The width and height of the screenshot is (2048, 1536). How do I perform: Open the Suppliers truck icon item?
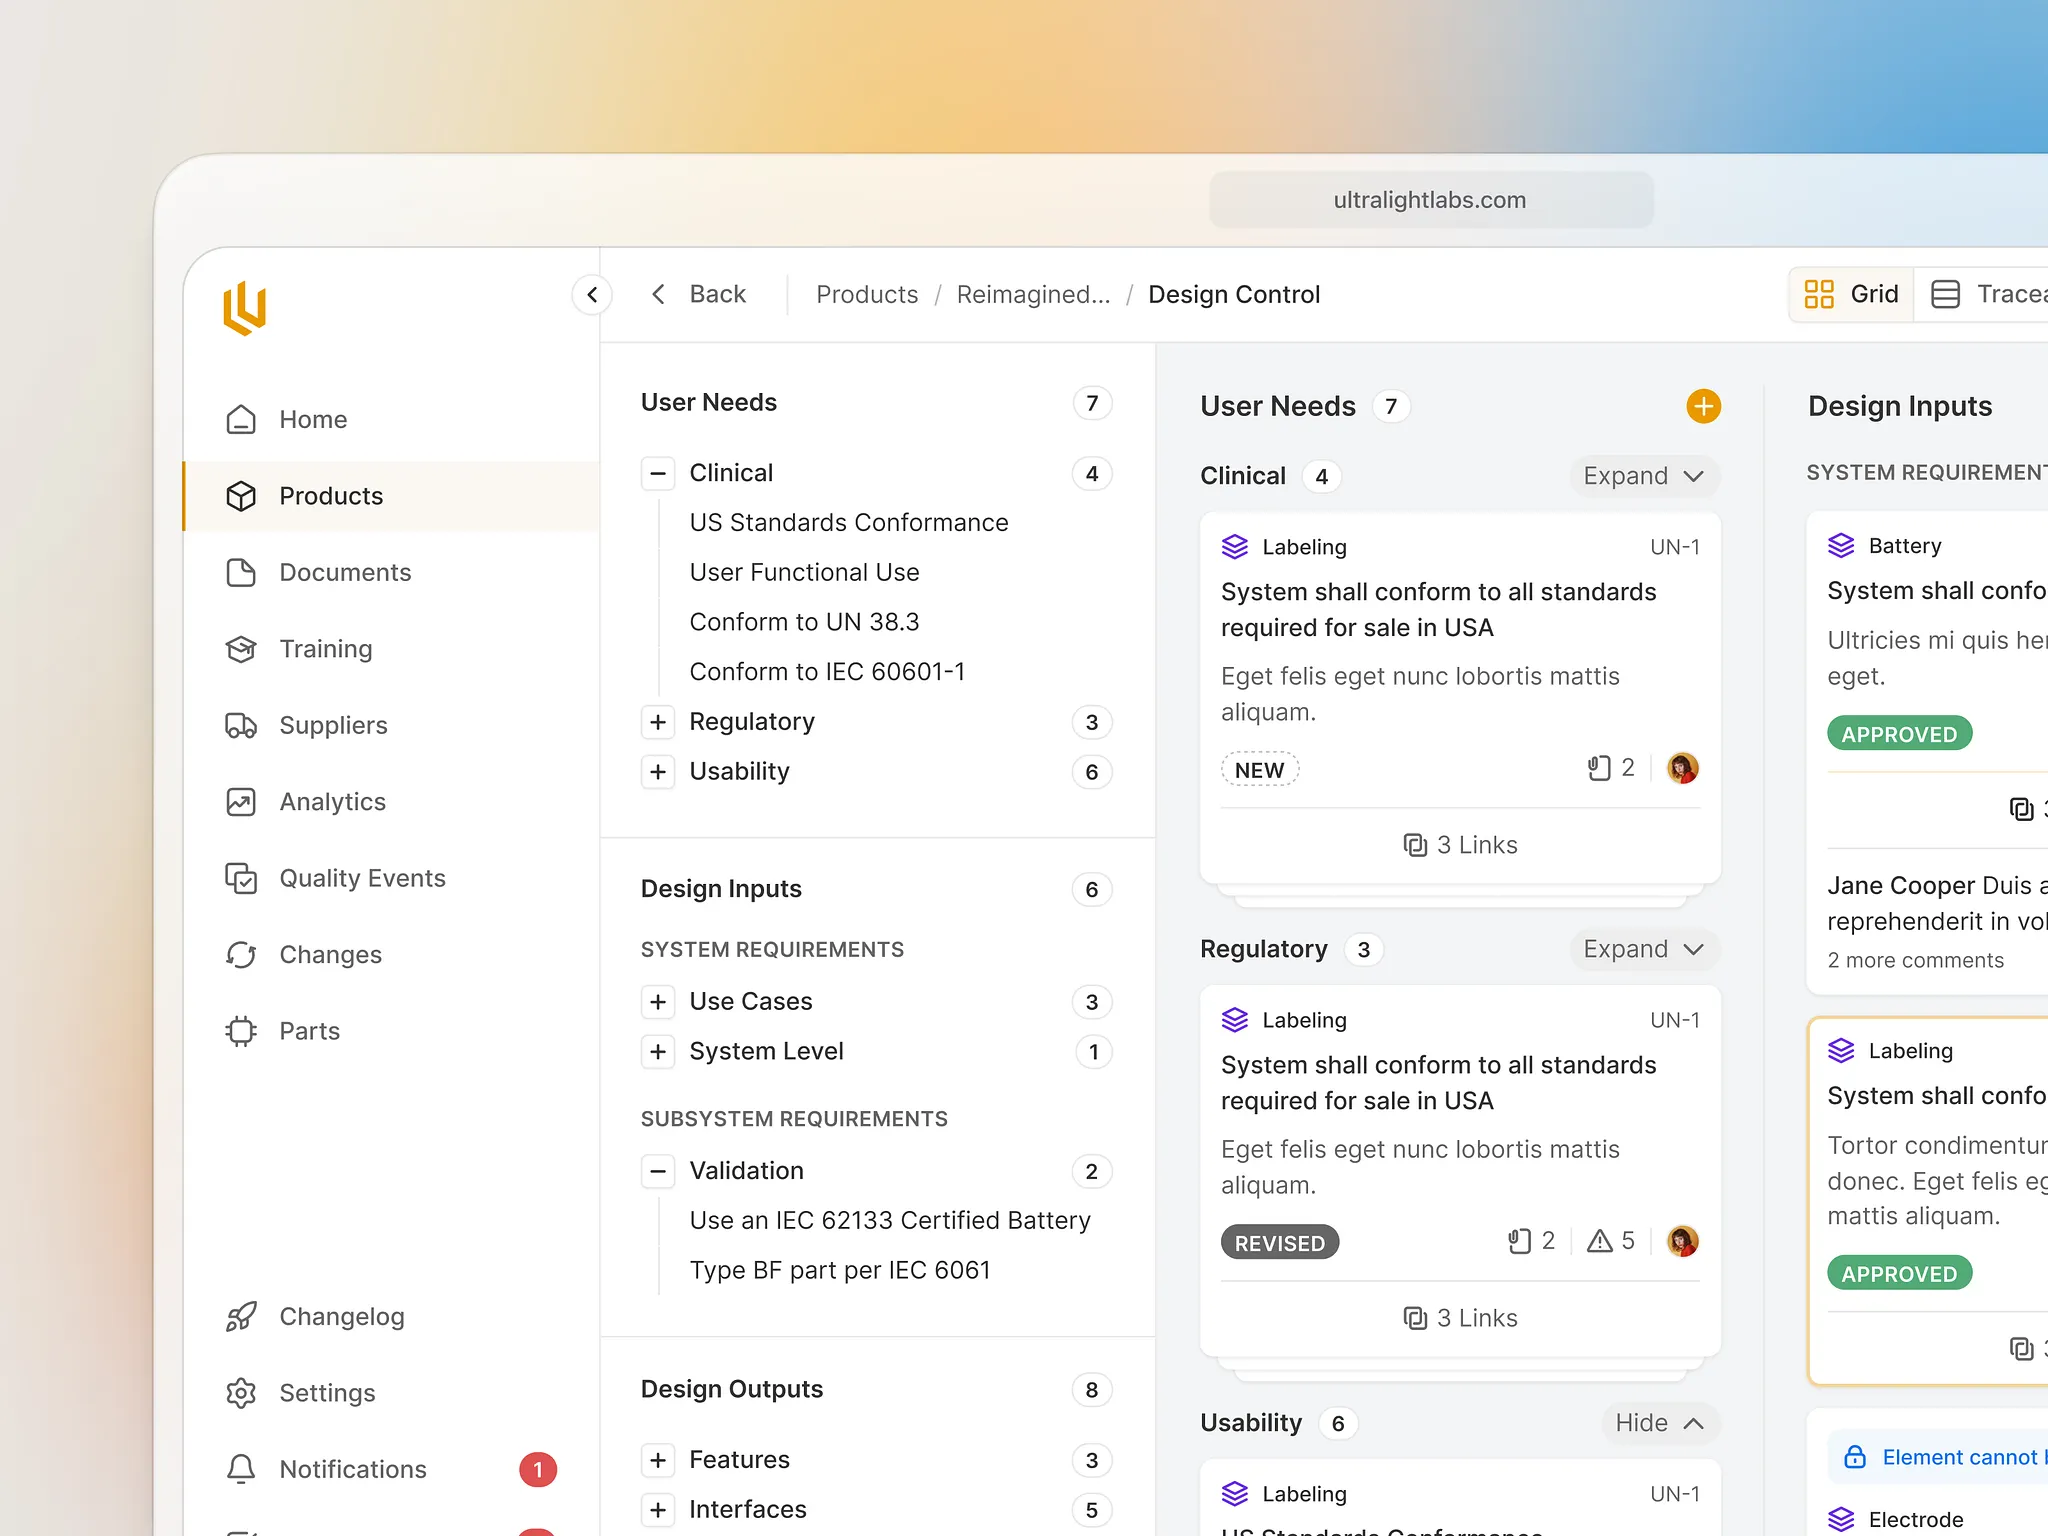pos(241,725)
